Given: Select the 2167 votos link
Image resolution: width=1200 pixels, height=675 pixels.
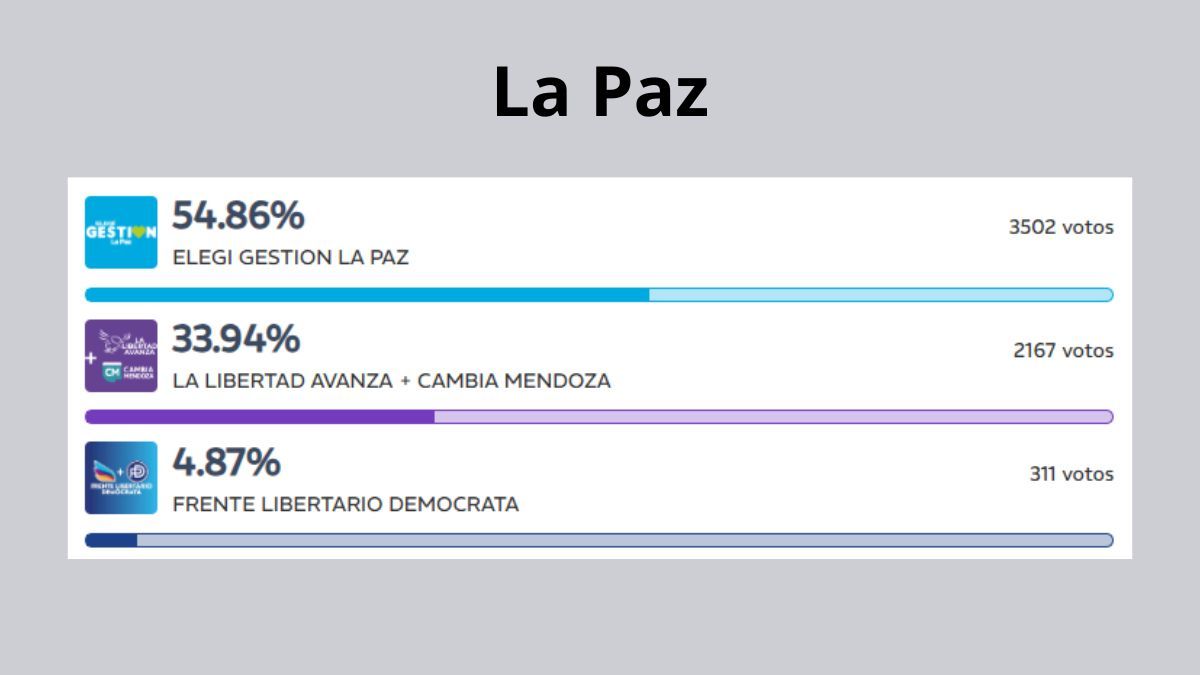Looking at the screenshot, I should (x=1063, y=351).
